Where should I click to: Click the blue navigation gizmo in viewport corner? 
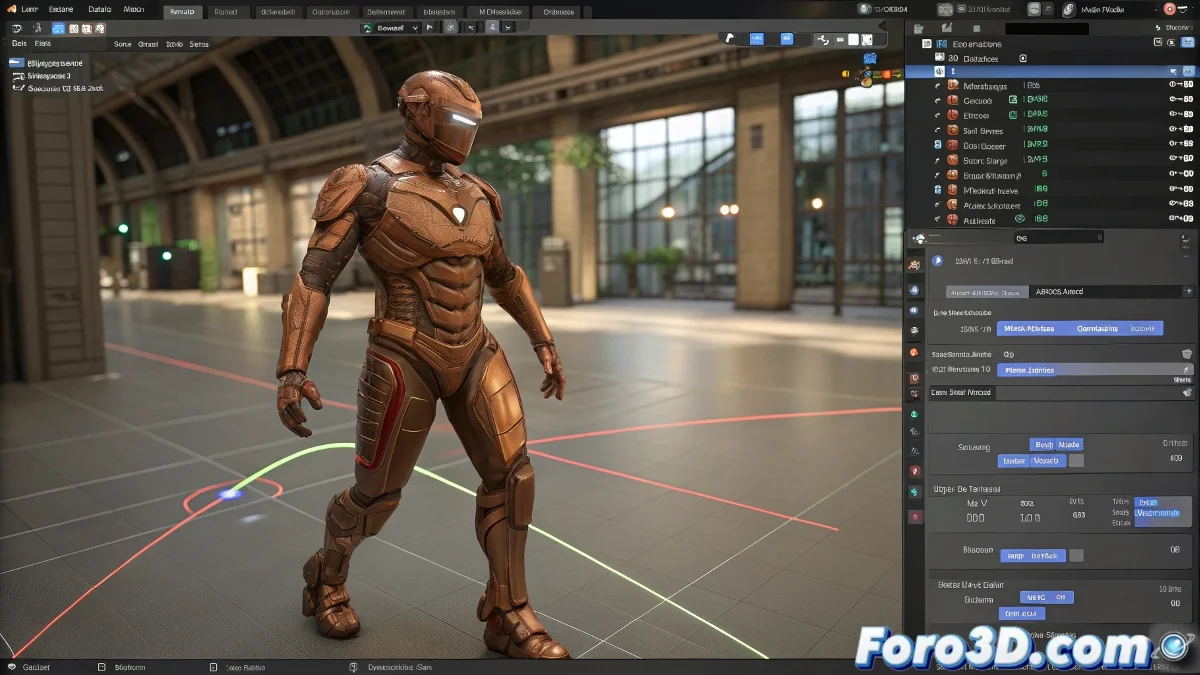[x=869, y=59]
